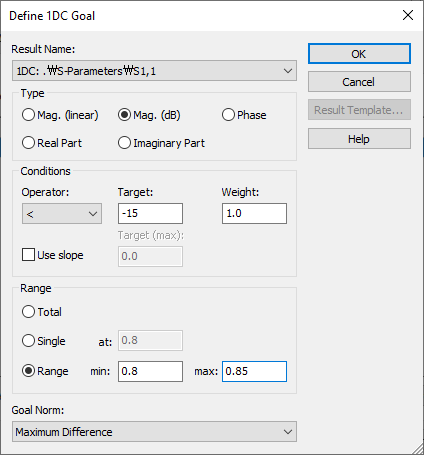424x455 pixels.
Task: Click into the Weight field showing 1.0
Action: (x=254, y=213)
